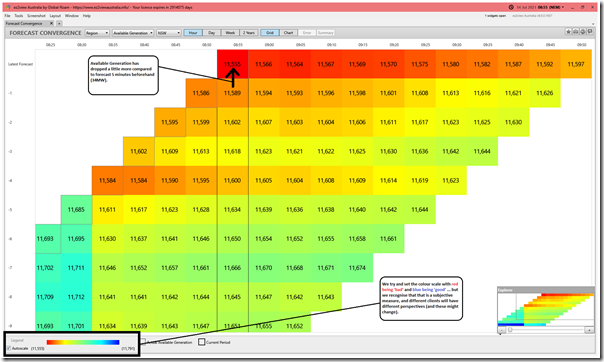This screenshot has height=362, width=604.
Task: Select the Hour time range toggle
Action: [x=193, y=33]
